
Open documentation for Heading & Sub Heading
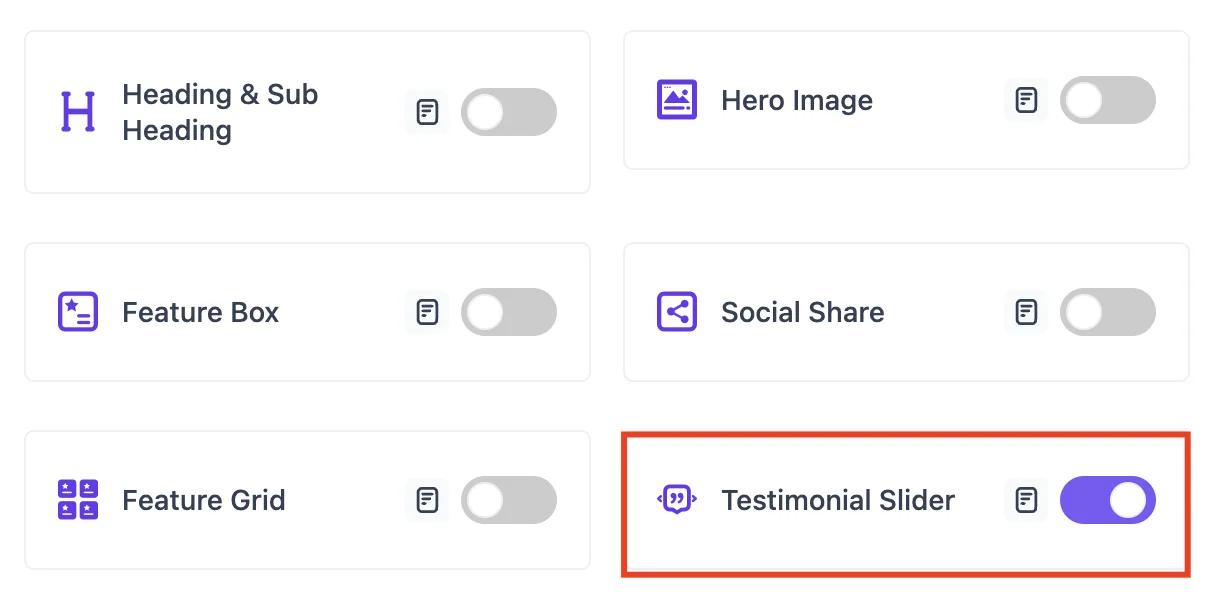coord(427,112)
